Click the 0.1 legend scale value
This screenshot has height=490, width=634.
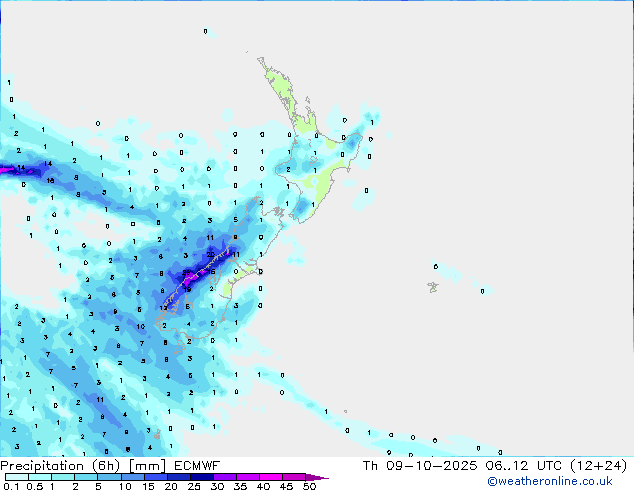click(11, 486)
